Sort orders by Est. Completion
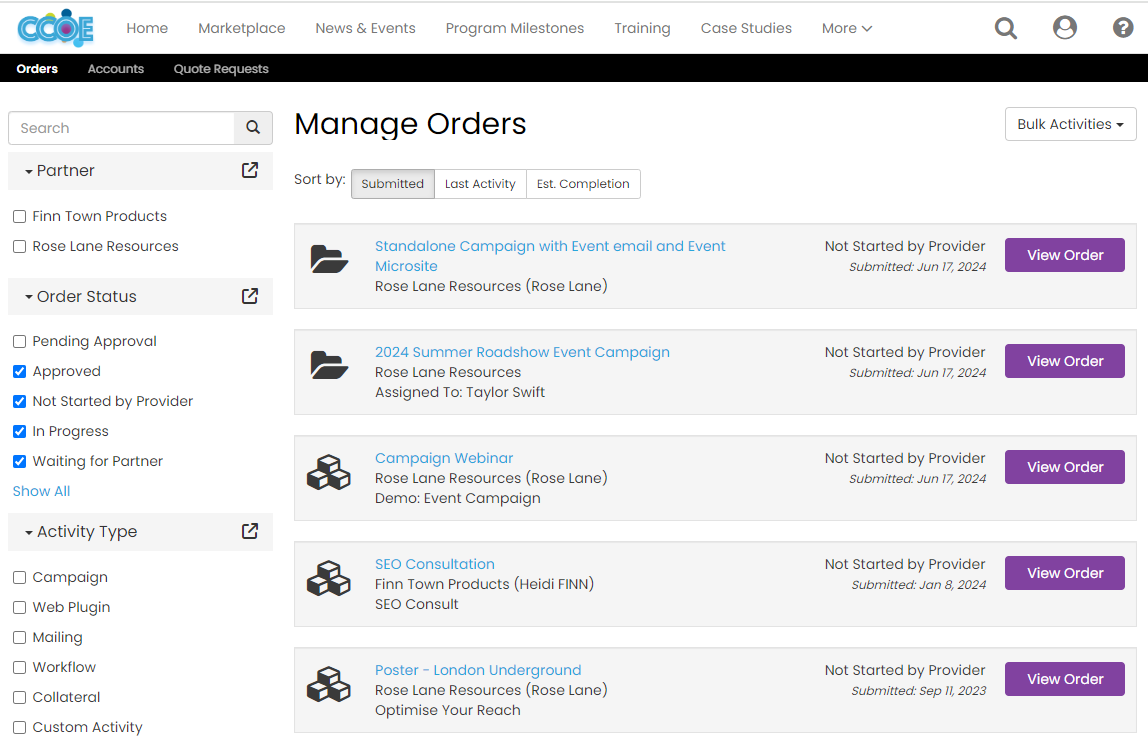 point(583,184)
